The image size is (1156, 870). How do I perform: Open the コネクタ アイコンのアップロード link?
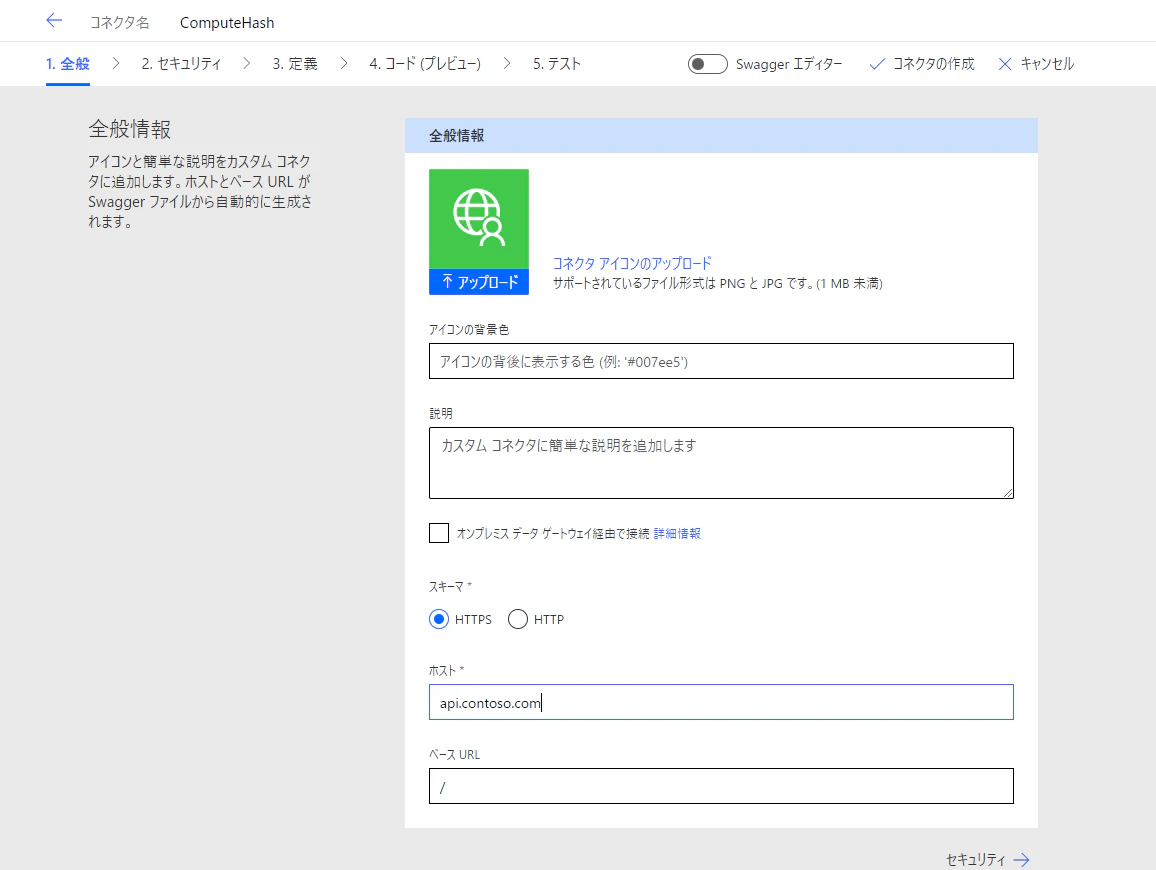tap(632, 263)
